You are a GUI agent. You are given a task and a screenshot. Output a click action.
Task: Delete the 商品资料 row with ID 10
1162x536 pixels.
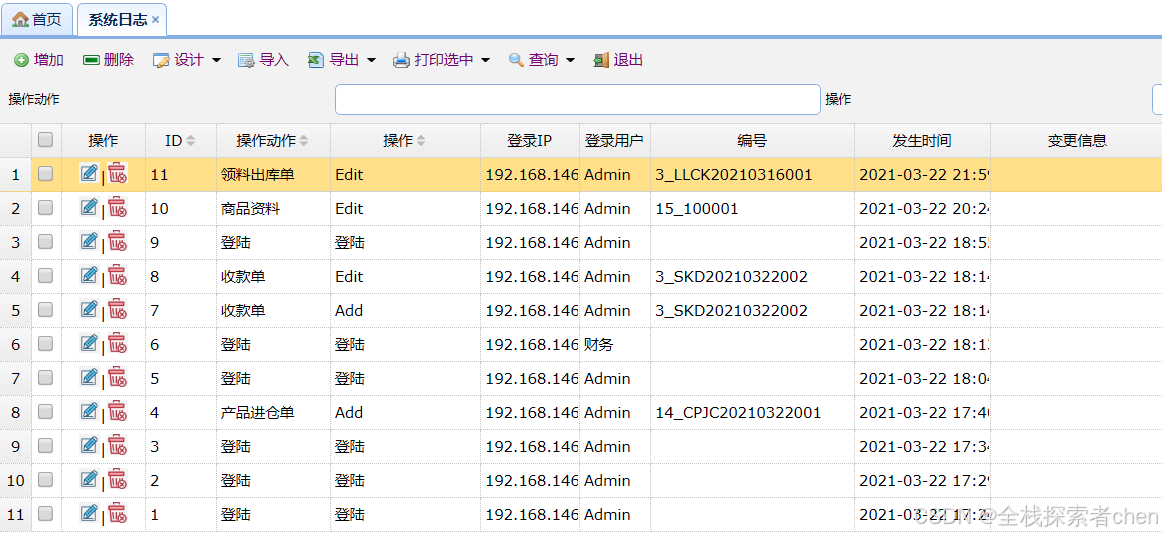click(x=117, y=208)
